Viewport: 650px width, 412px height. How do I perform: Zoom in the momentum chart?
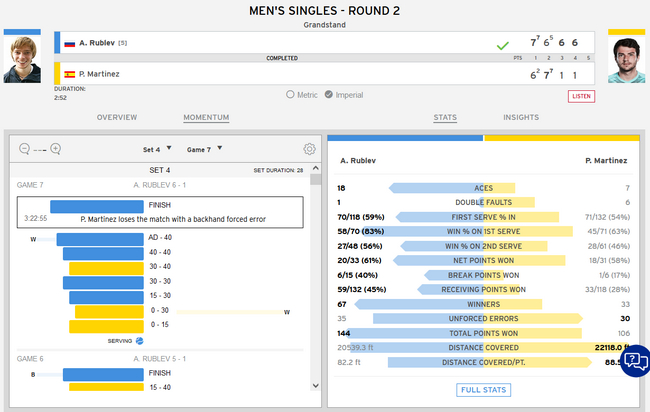56,149
